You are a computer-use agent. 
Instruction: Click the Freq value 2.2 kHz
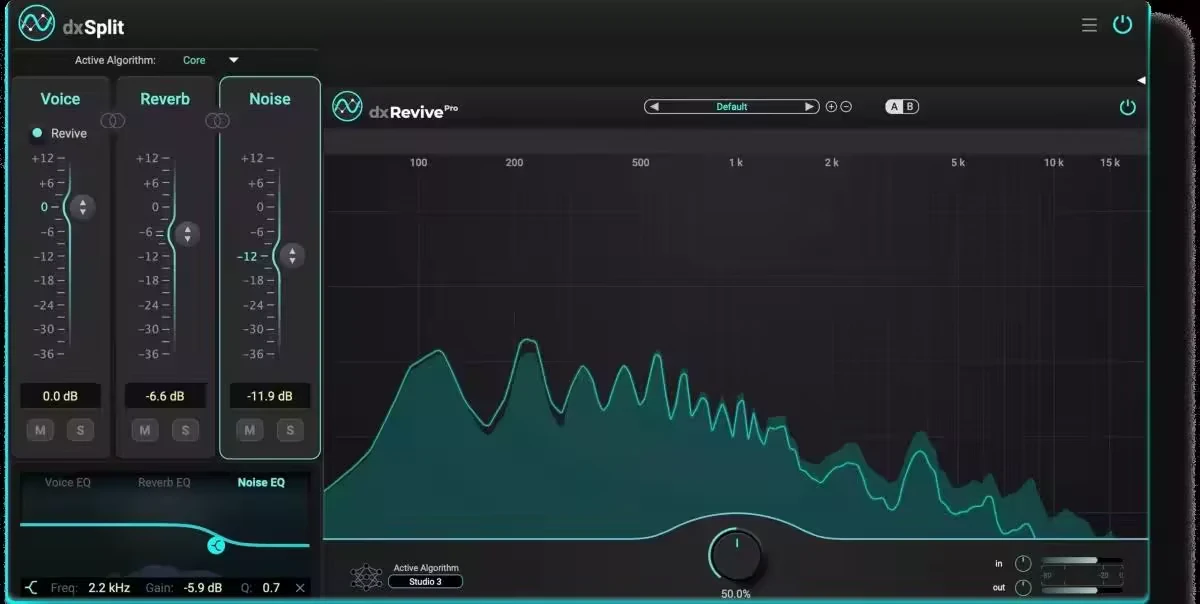coord(110,588)
